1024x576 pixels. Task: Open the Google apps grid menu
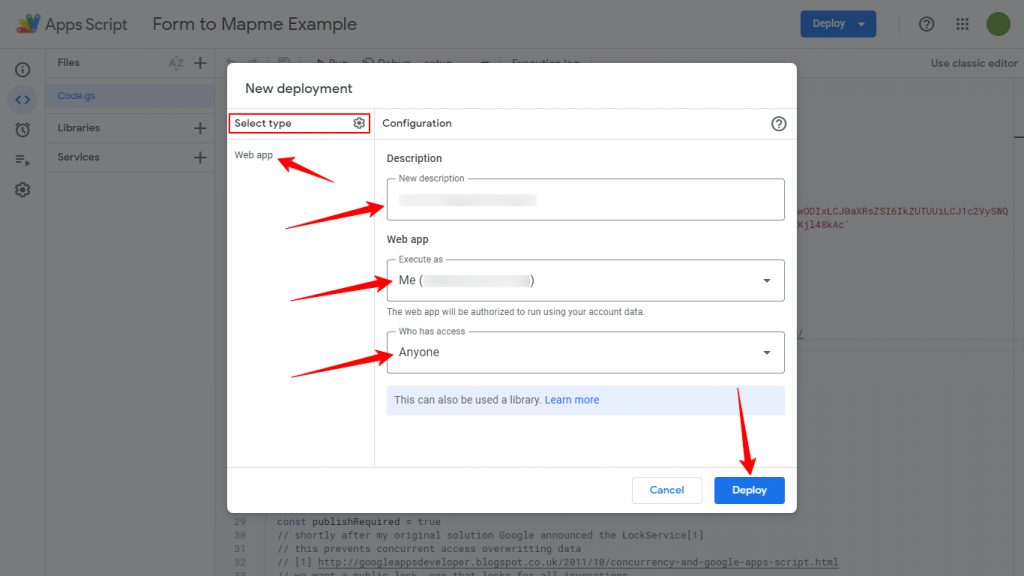point(962,23)
